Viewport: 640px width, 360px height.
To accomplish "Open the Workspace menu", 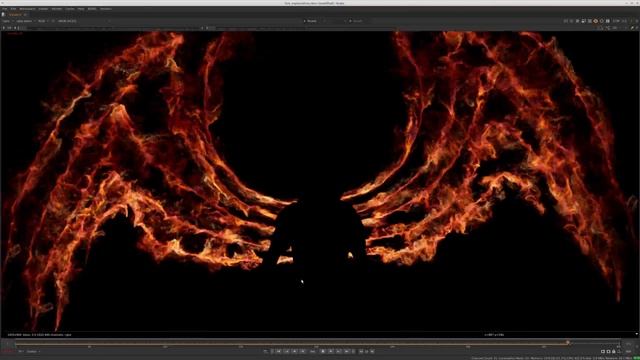I will point(27,9).
